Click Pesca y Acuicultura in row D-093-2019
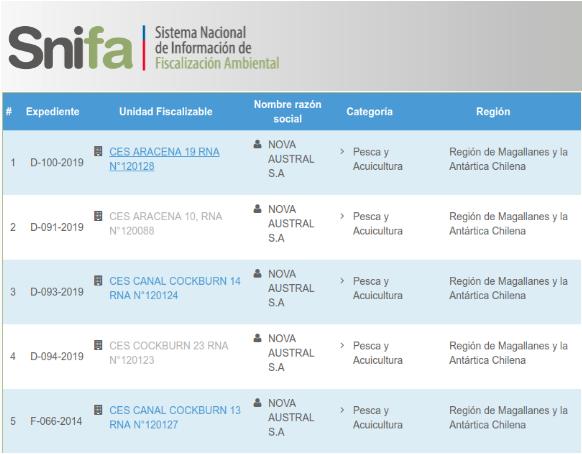The height and width of the screenshot is (454, 582). coord(377,288)
